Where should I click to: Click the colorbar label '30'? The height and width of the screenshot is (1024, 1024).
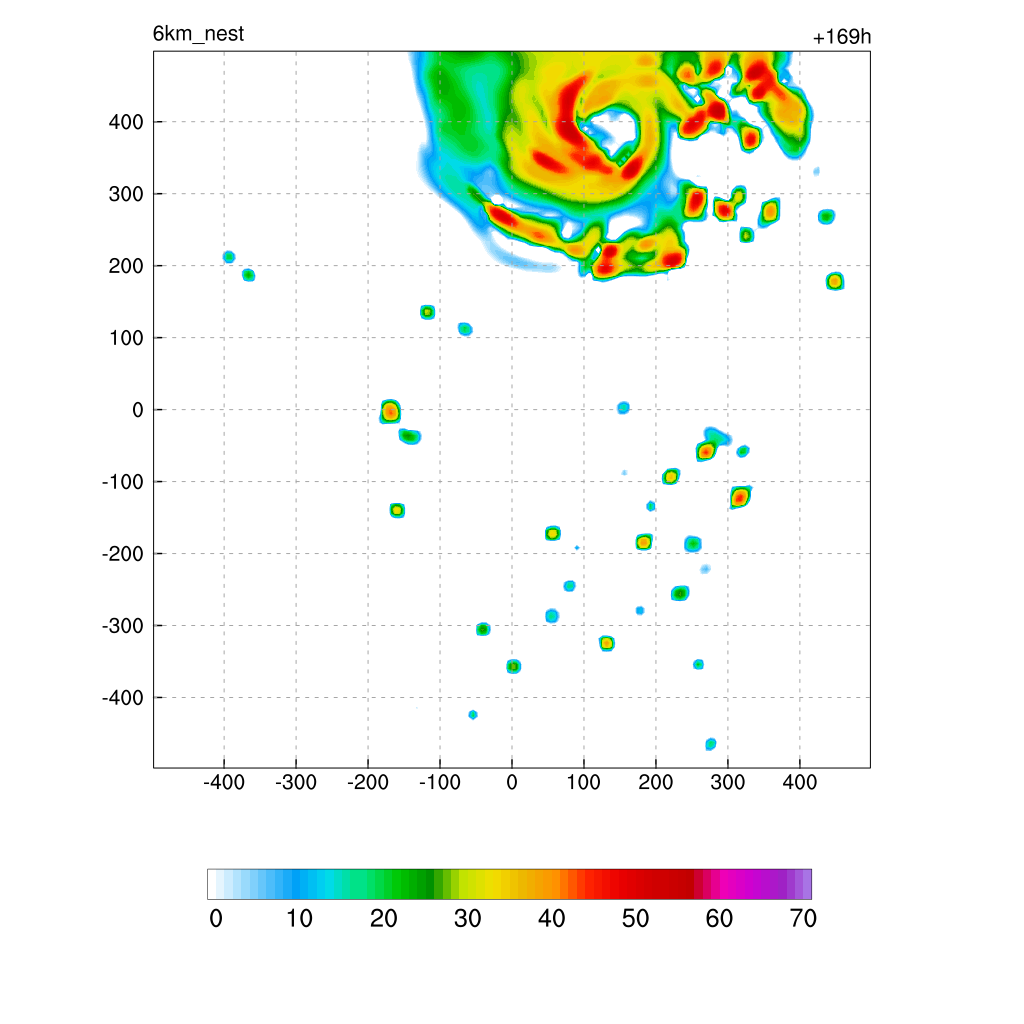coord(468,918)
